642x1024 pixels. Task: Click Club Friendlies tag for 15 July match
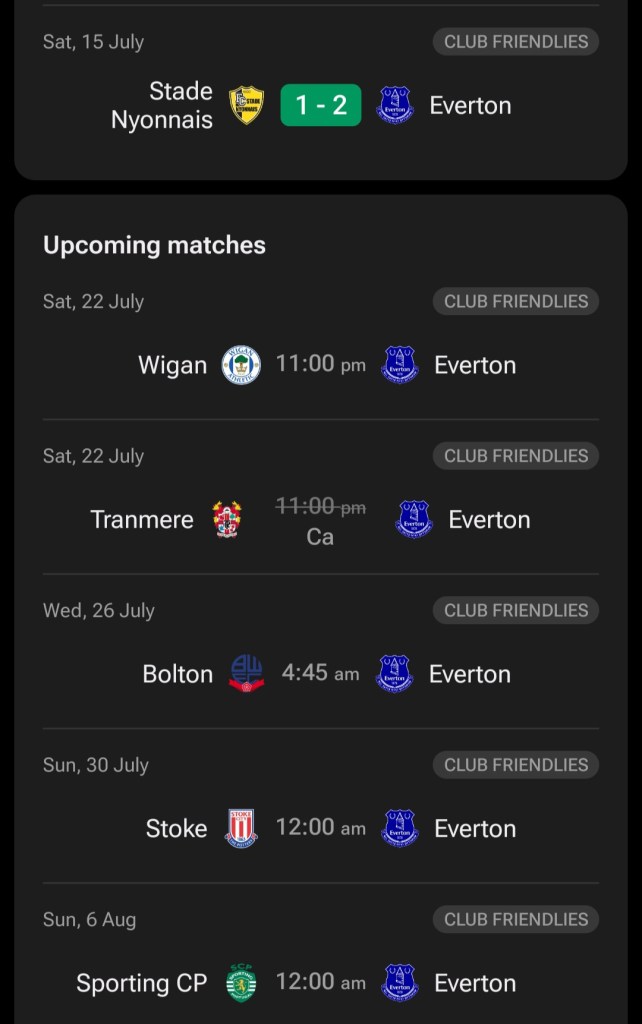(x=516, y=42)
